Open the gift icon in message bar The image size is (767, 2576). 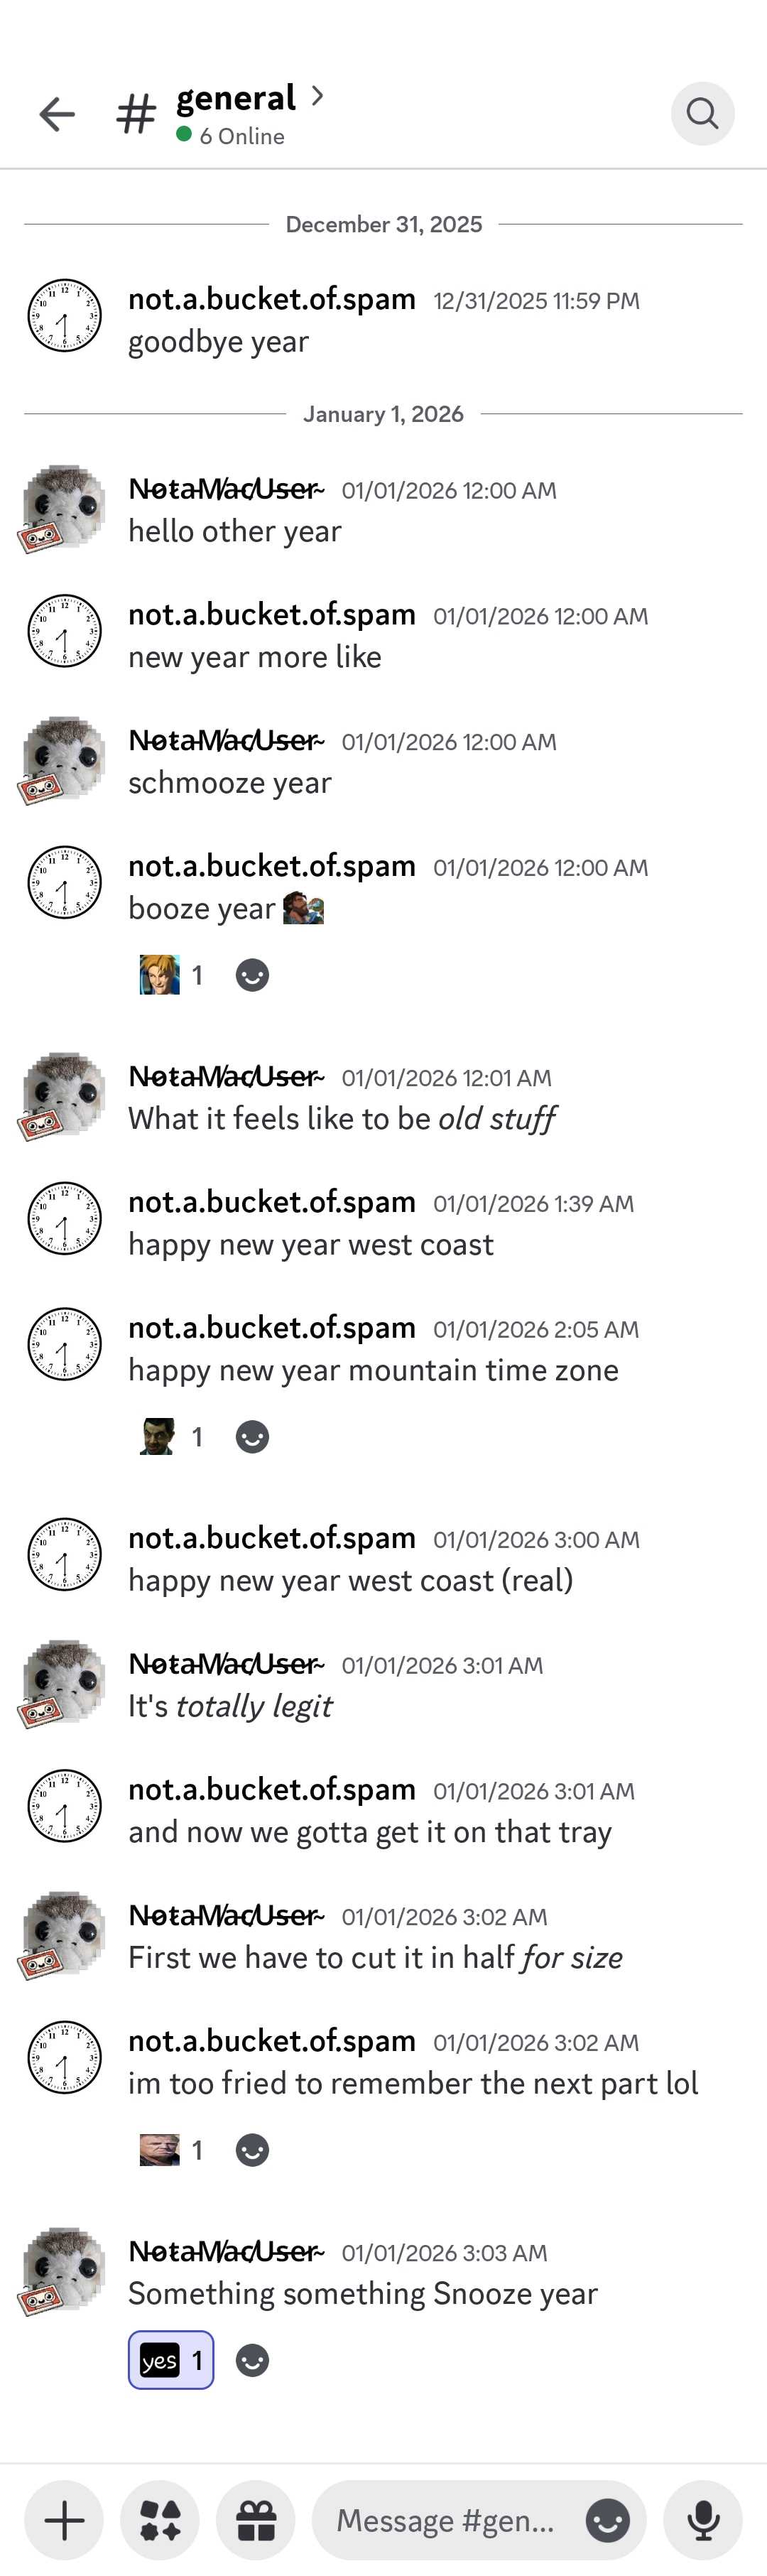click(x=256, y=2519)
